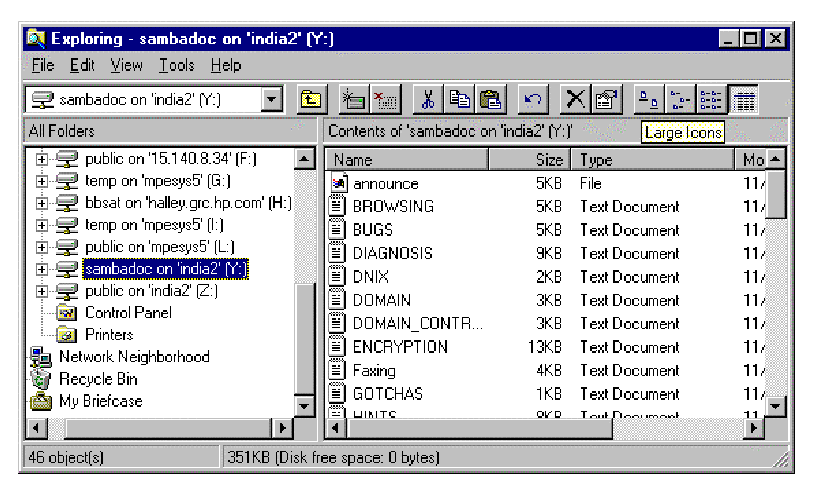Select Recycle Bin in folder tree
Viewport: 817px width, 496px height.
click(98, 379)
